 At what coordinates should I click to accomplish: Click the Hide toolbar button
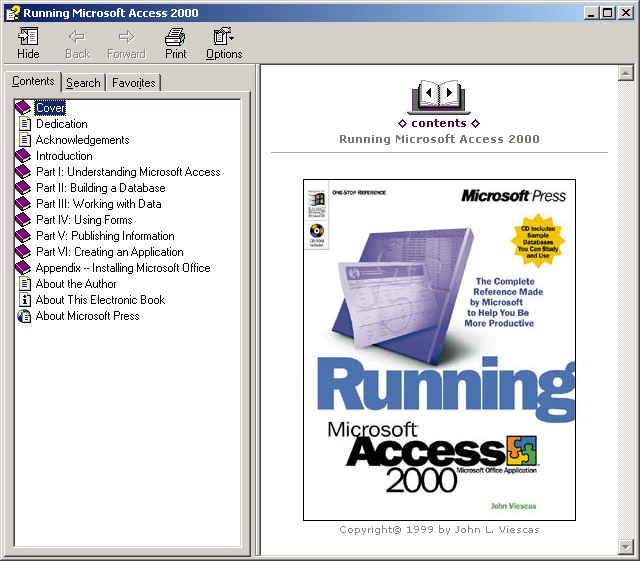[x=28, y=43]
